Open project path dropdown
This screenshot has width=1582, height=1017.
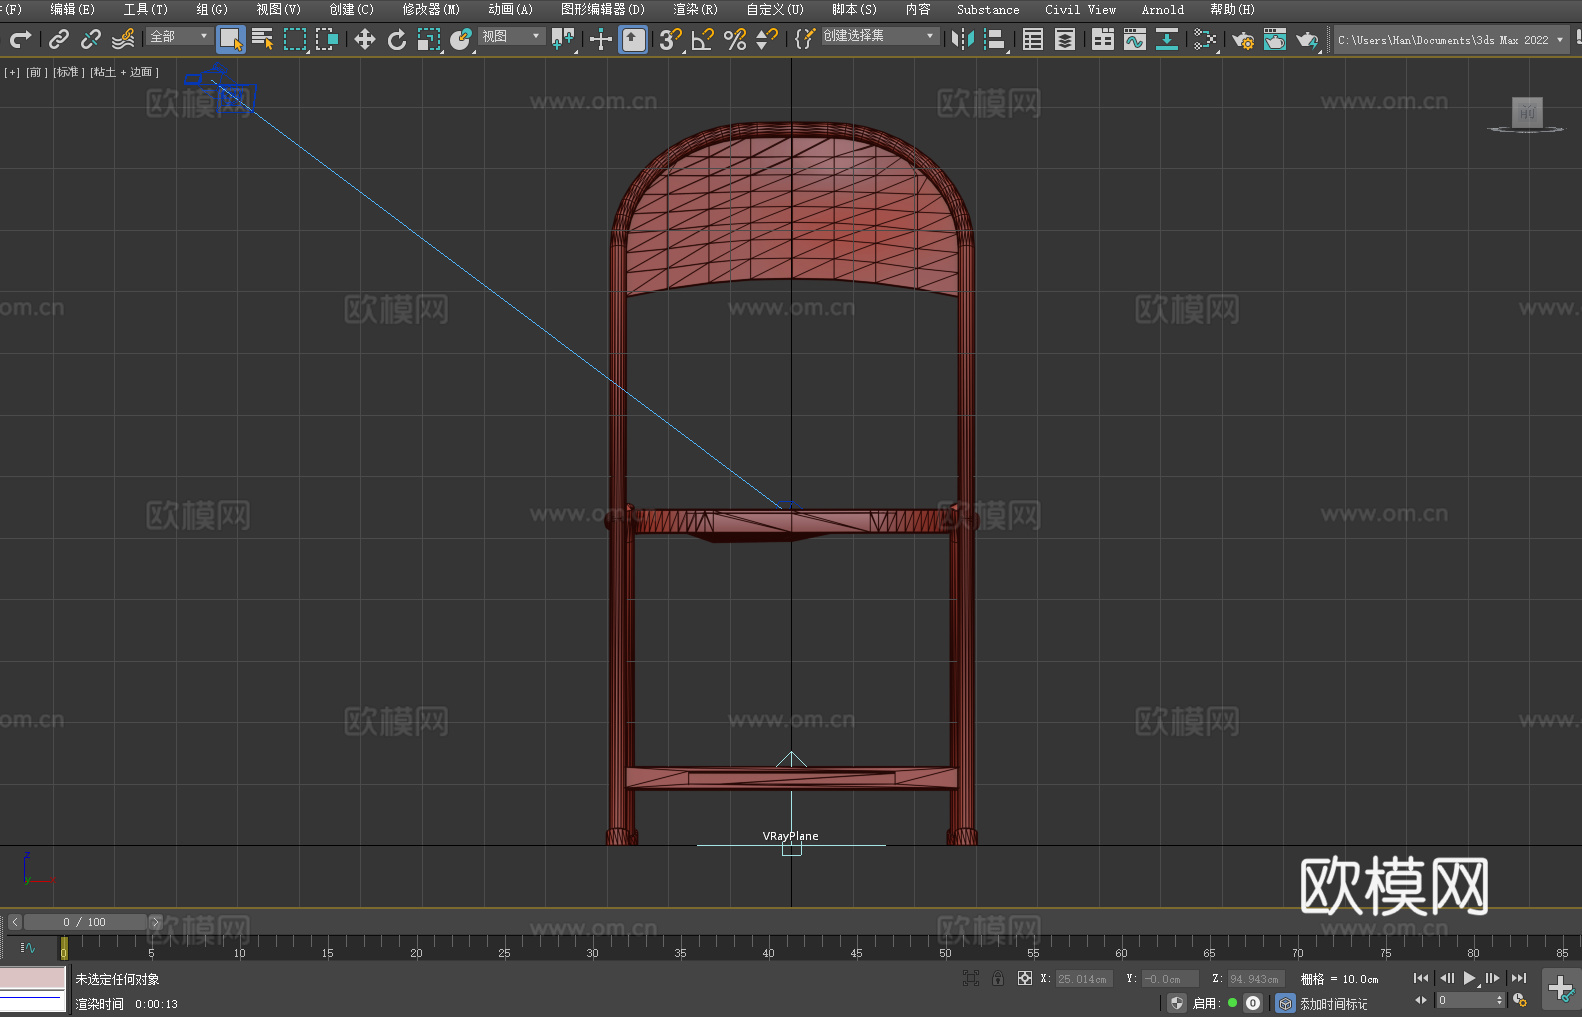click(1451, 40)
